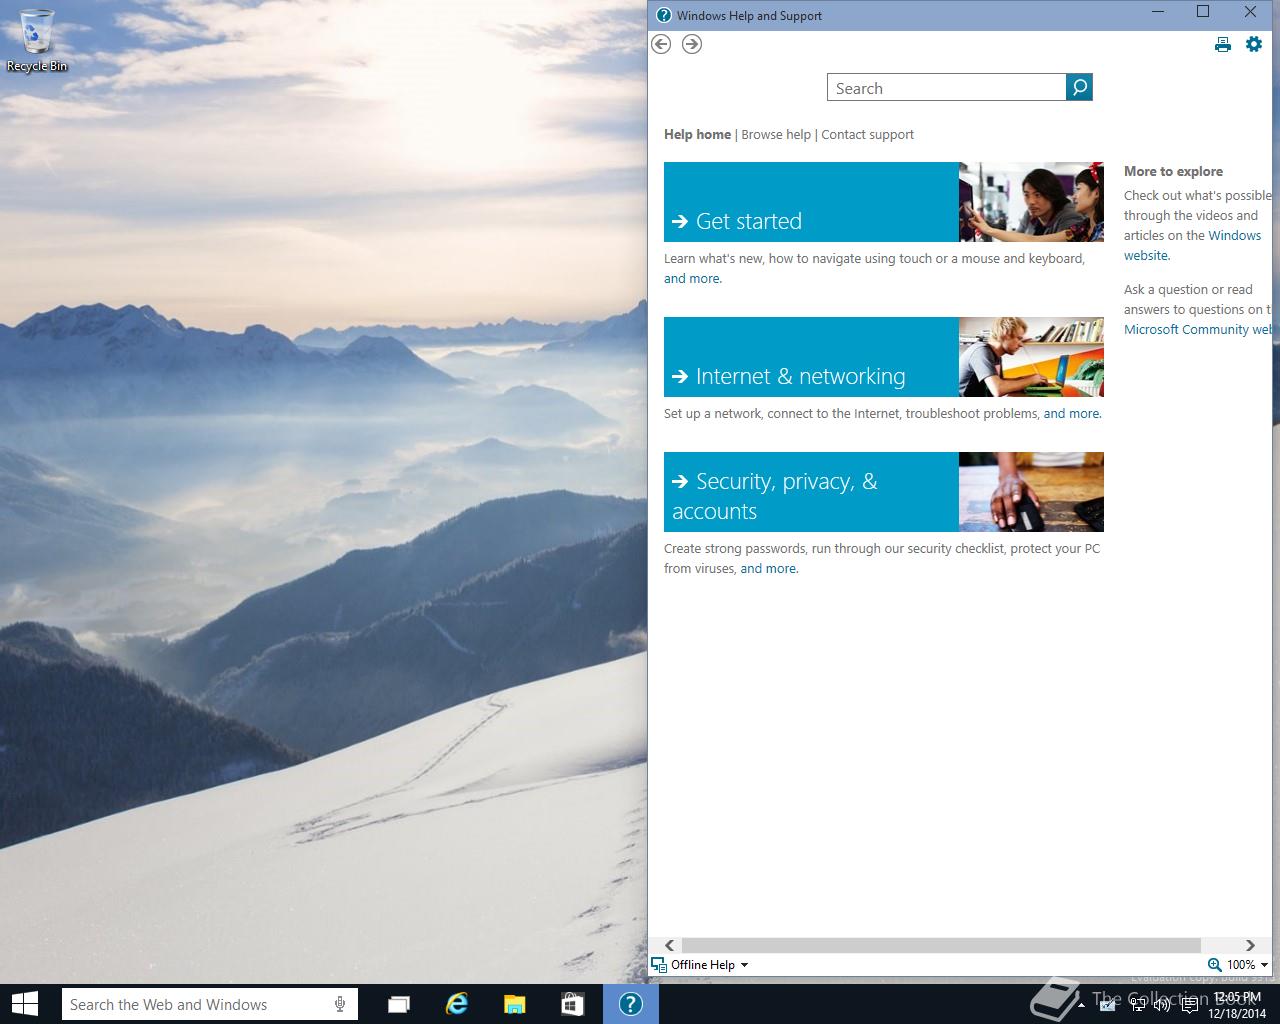Go back using the Help back arrow
Viewport: 1280px width, 1024px height.
click(x=661, y=44)
